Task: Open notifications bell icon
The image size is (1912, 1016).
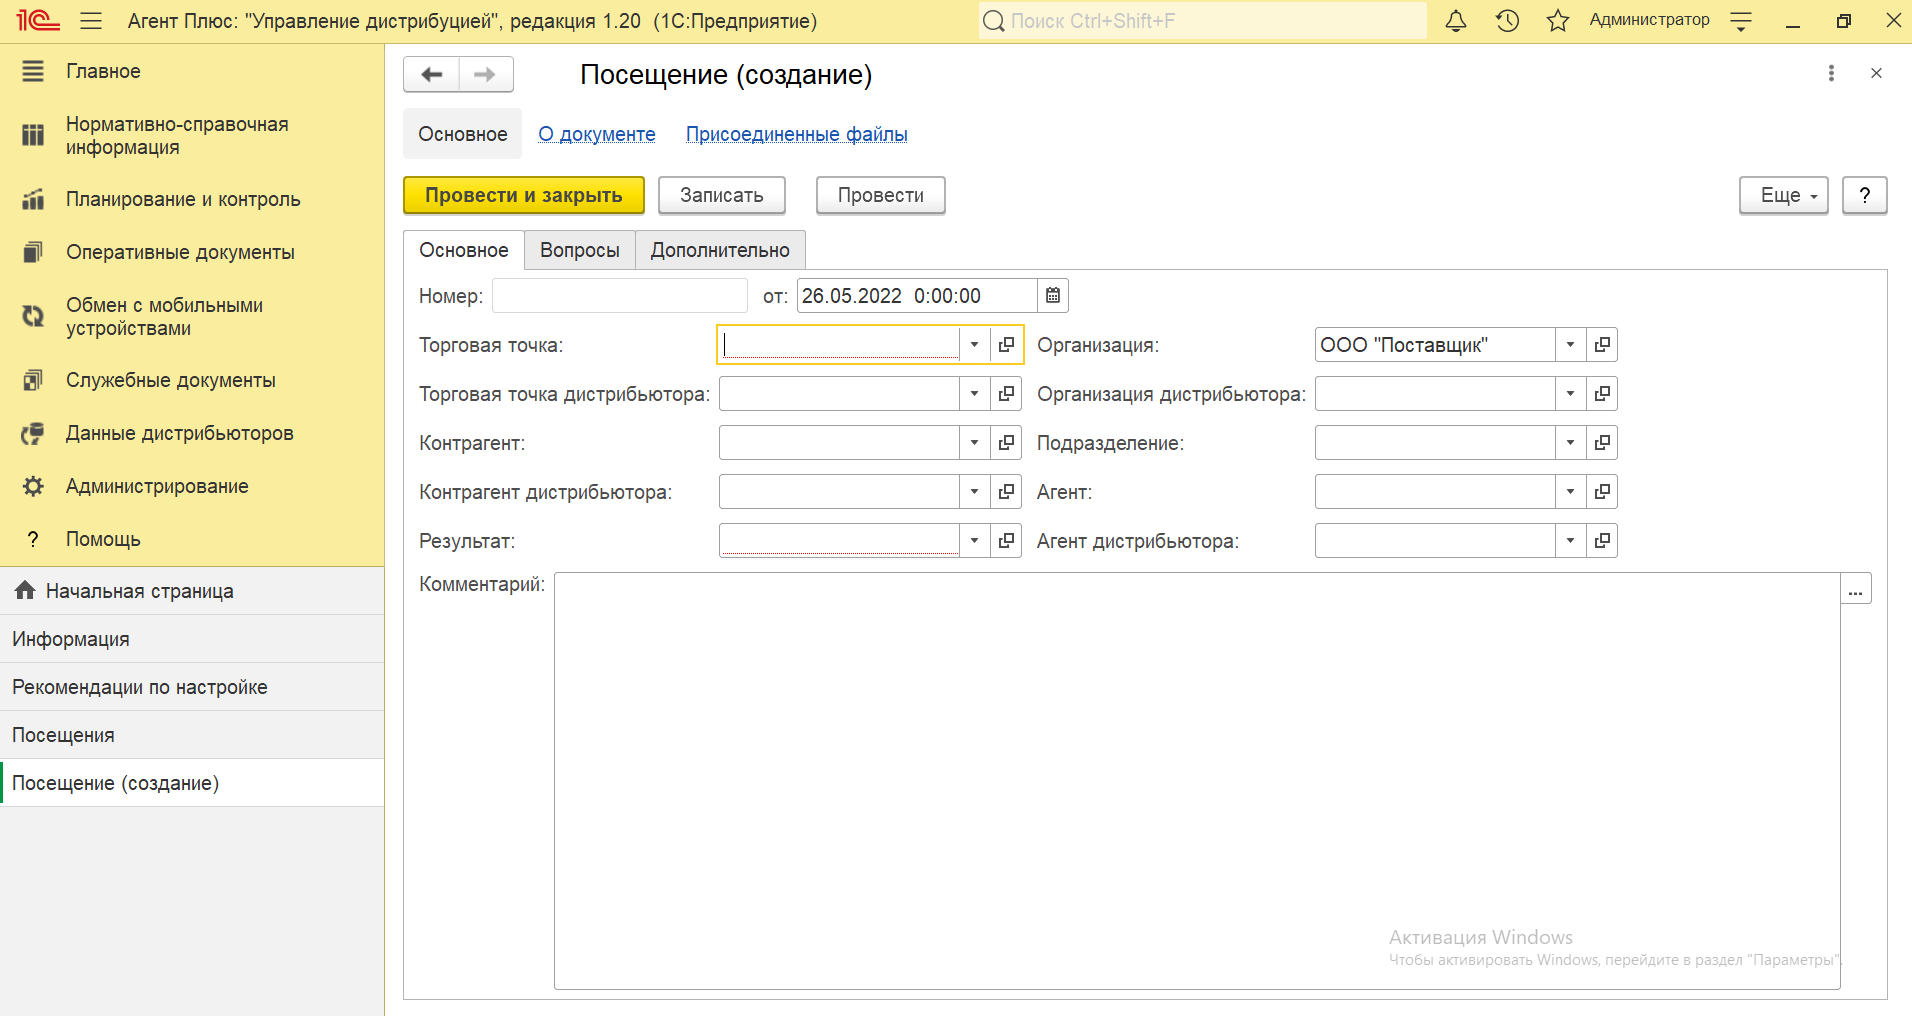Action: [x=1456, y=21]
